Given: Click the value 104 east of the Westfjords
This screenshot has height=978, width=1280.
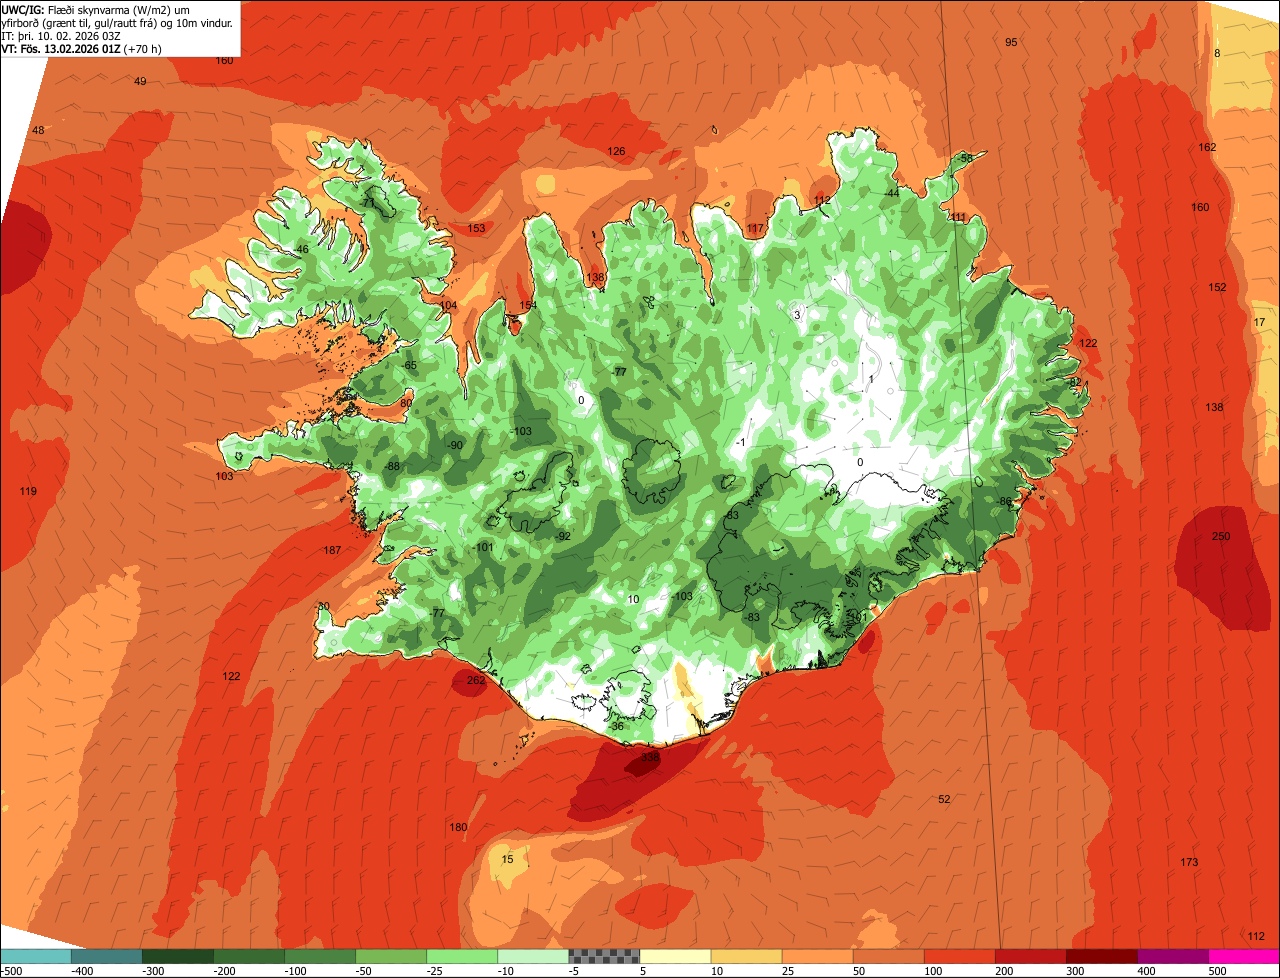Looking at the screenshot, I should (x=448, y=305).
